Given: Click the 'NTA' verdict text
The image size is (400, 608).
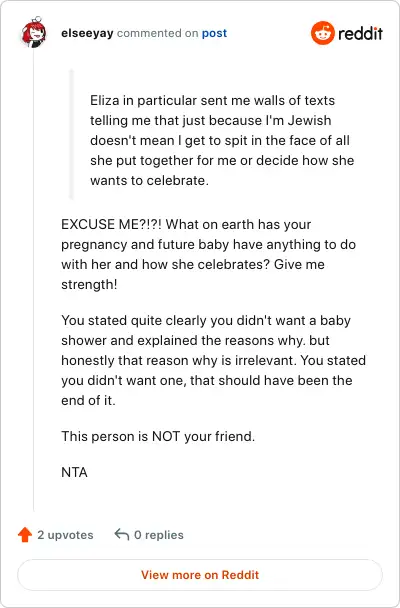Looking at the screenshot, I should pyautogui.click(x=74, y=472).
